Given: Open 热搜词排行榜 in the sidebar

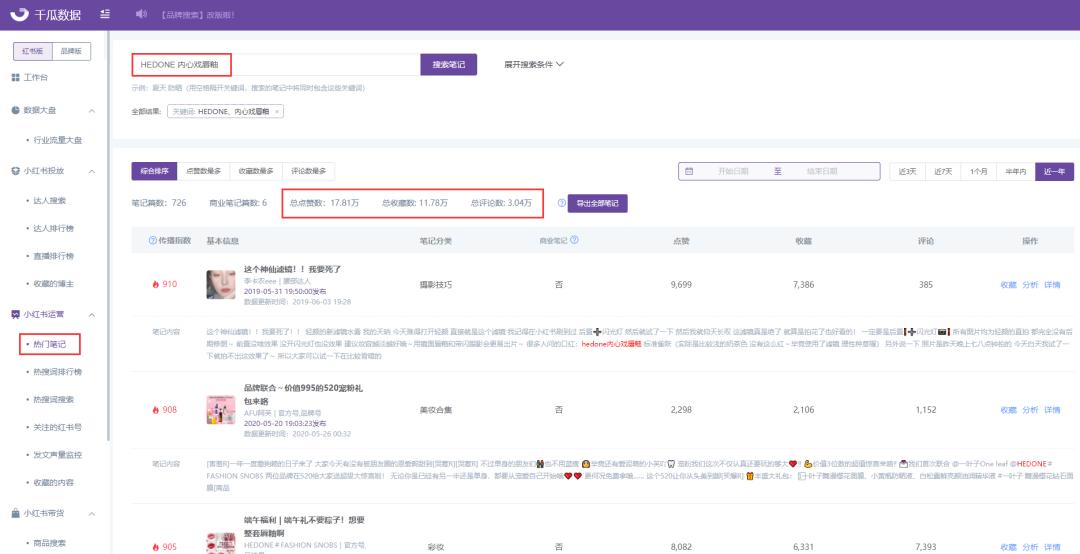Looking at the screenshot, I should pyautogui.click(x=57, y=372).
